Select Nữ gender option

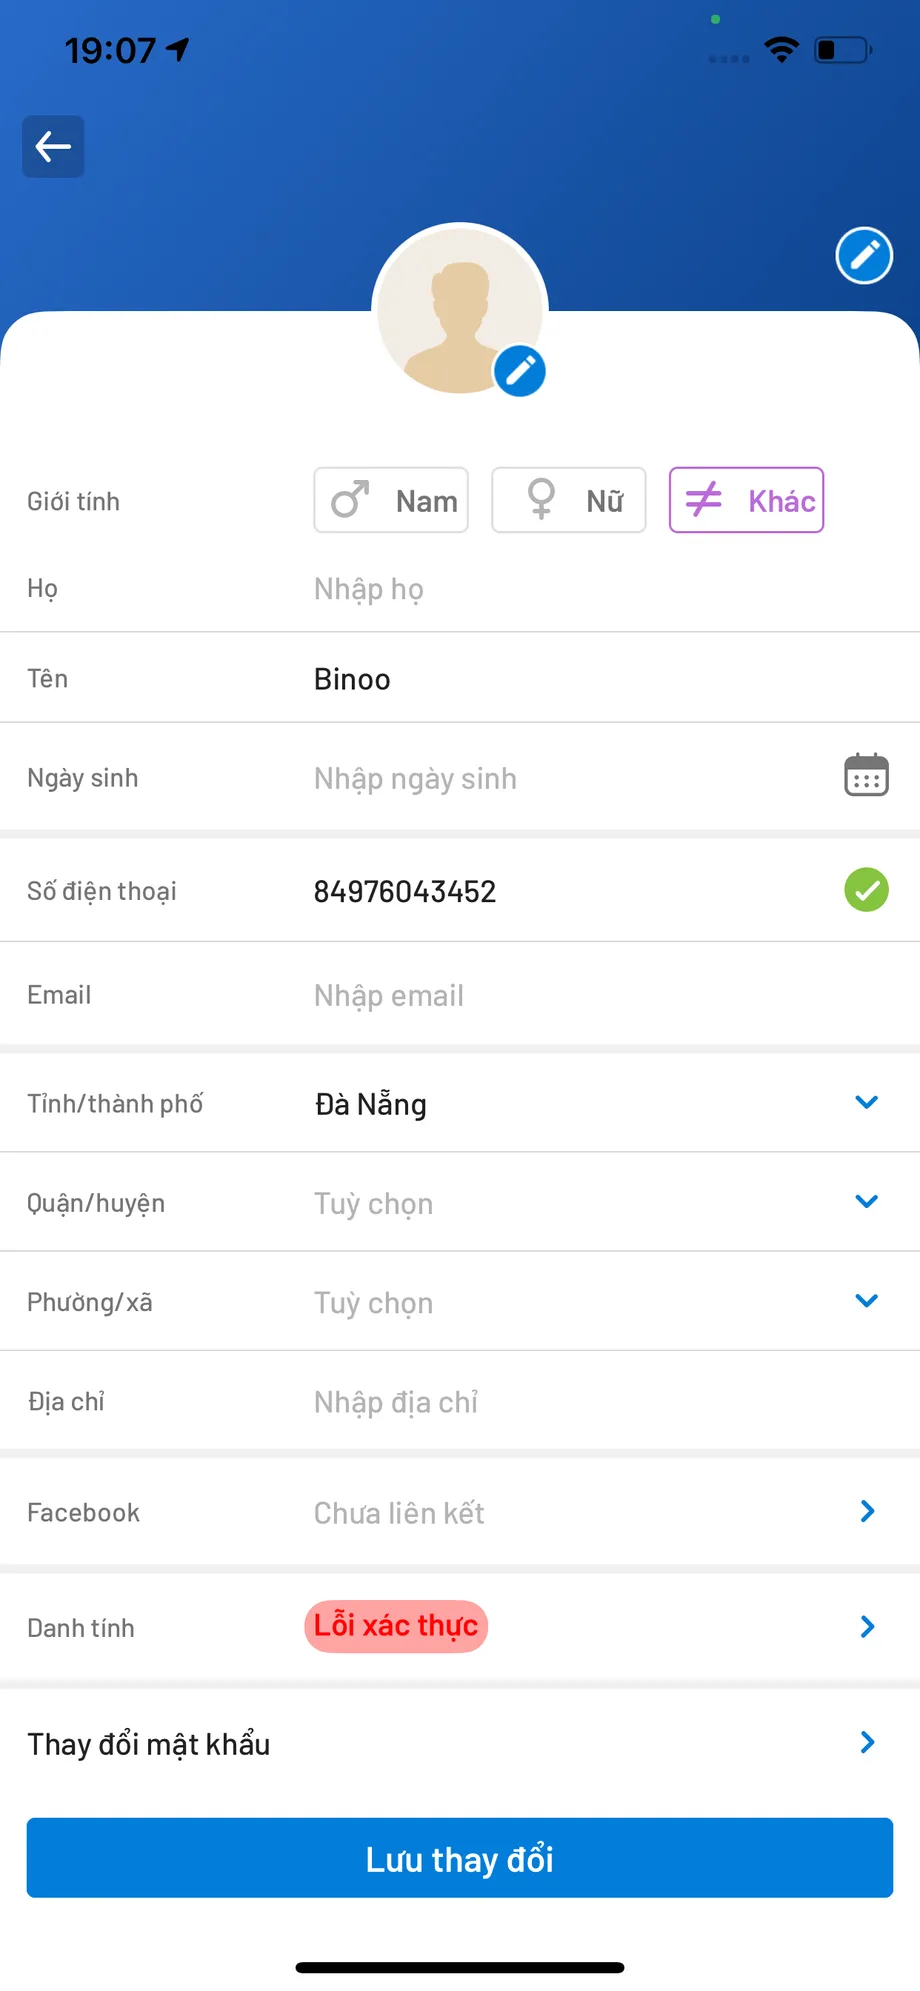click(568, 500)
